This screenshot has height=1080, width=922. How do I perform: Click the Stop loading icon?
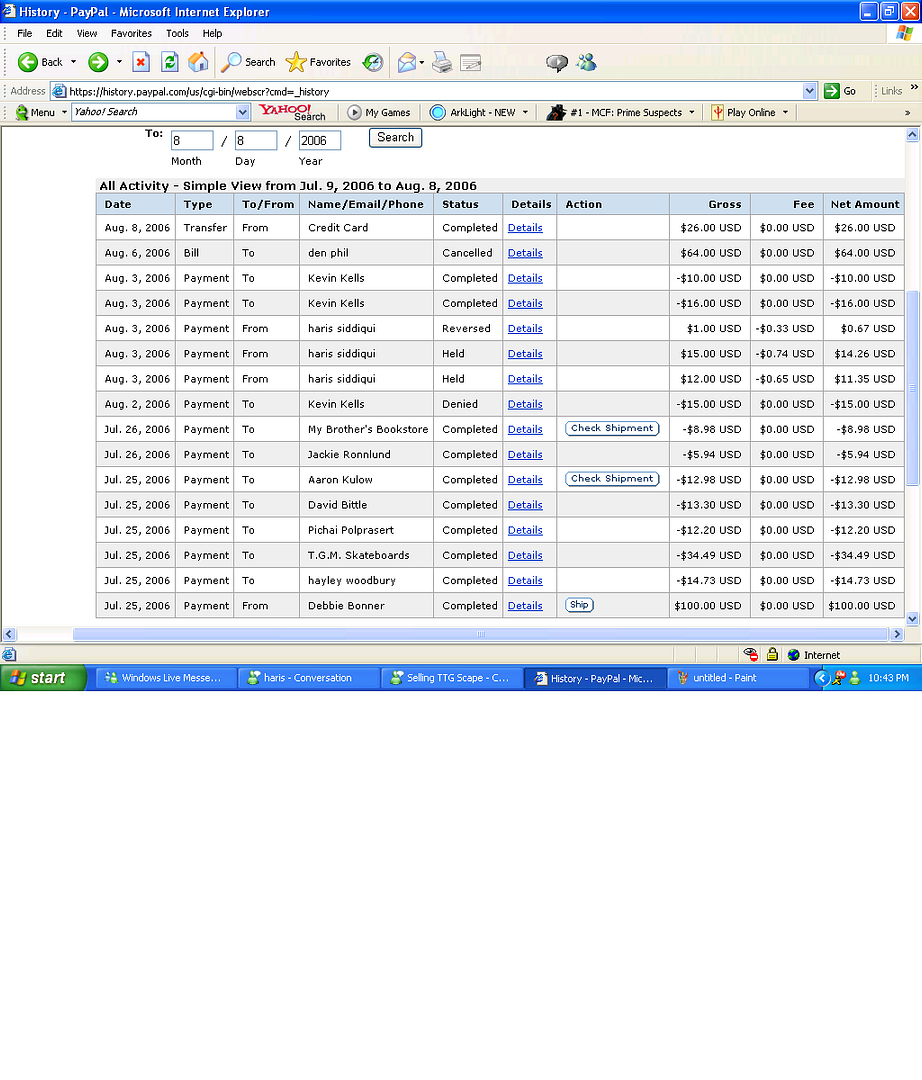point(141,62)
